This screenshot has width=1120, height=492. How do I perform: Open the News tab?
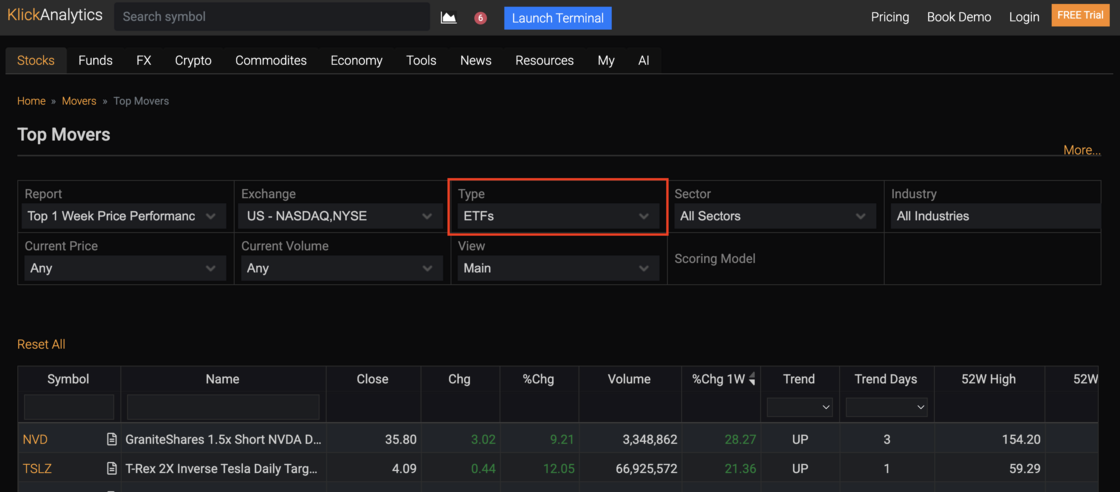[x=476, y=61]
